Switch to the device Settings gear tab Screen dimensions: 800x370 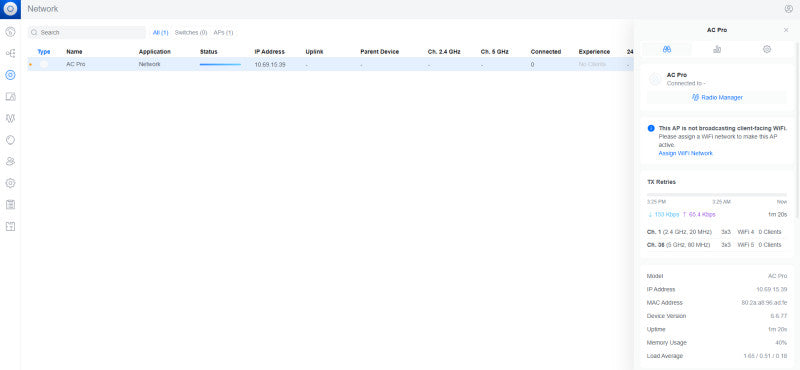pos(766,50)
